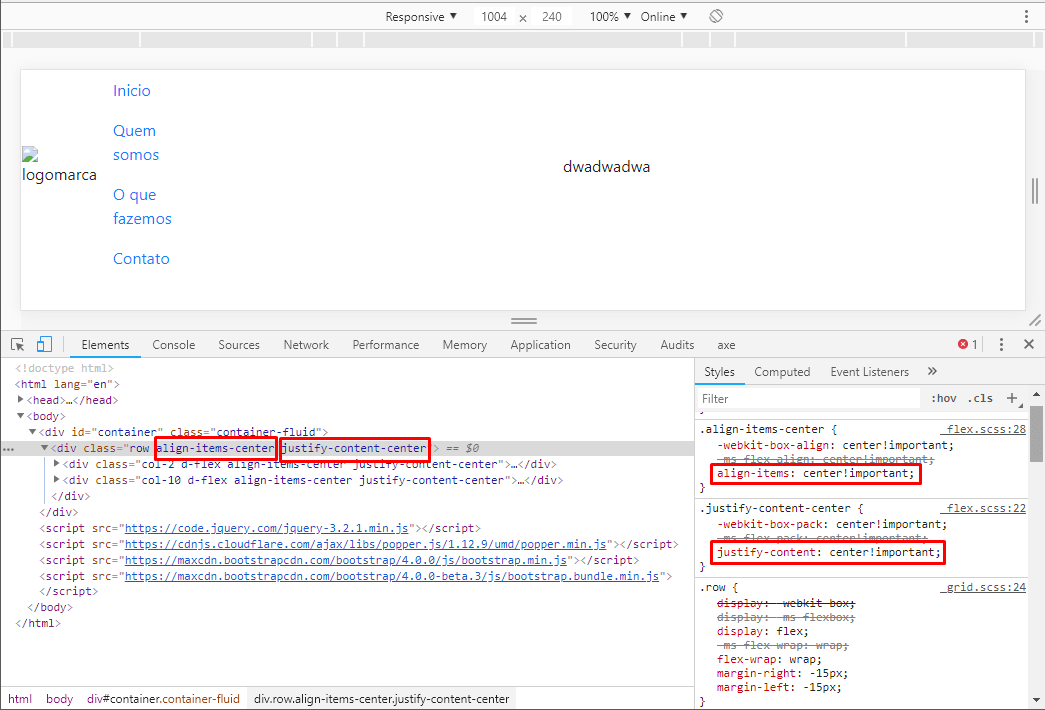Viewport: 1045px width, 710px height.
Task: Click the Contato link
Action: point(141,259)
